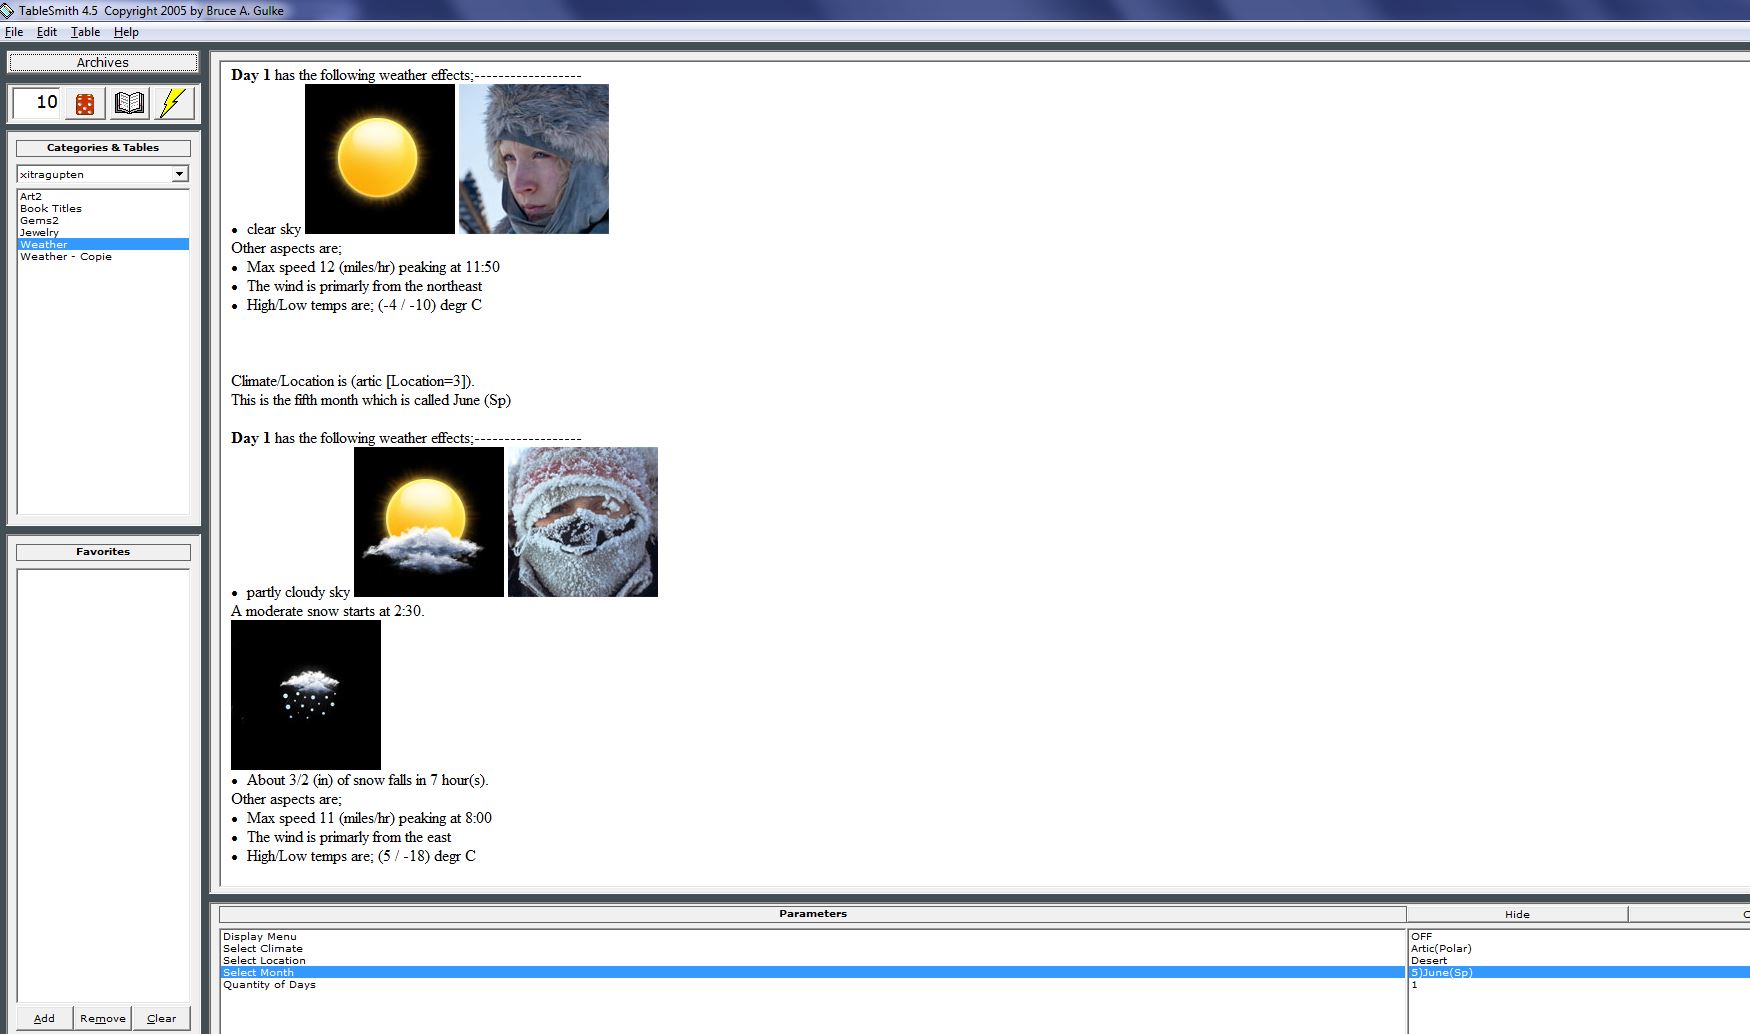Click the snow cloud weather image
Screen dimensions: 1750x1034
306,695
